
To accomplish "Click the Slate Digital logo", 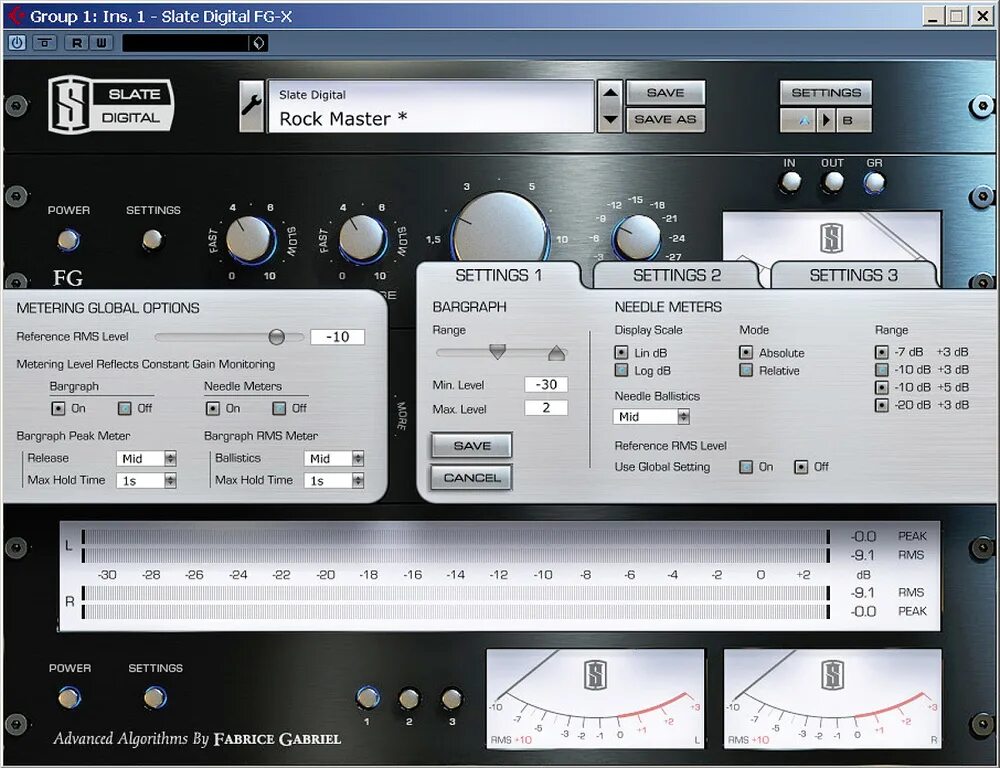I will [x=111, y=105].
